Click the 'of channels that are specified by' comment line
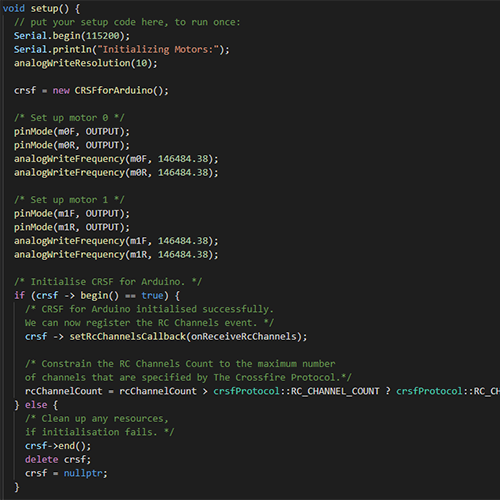The image size is (500, 500). tap(188, 377)
